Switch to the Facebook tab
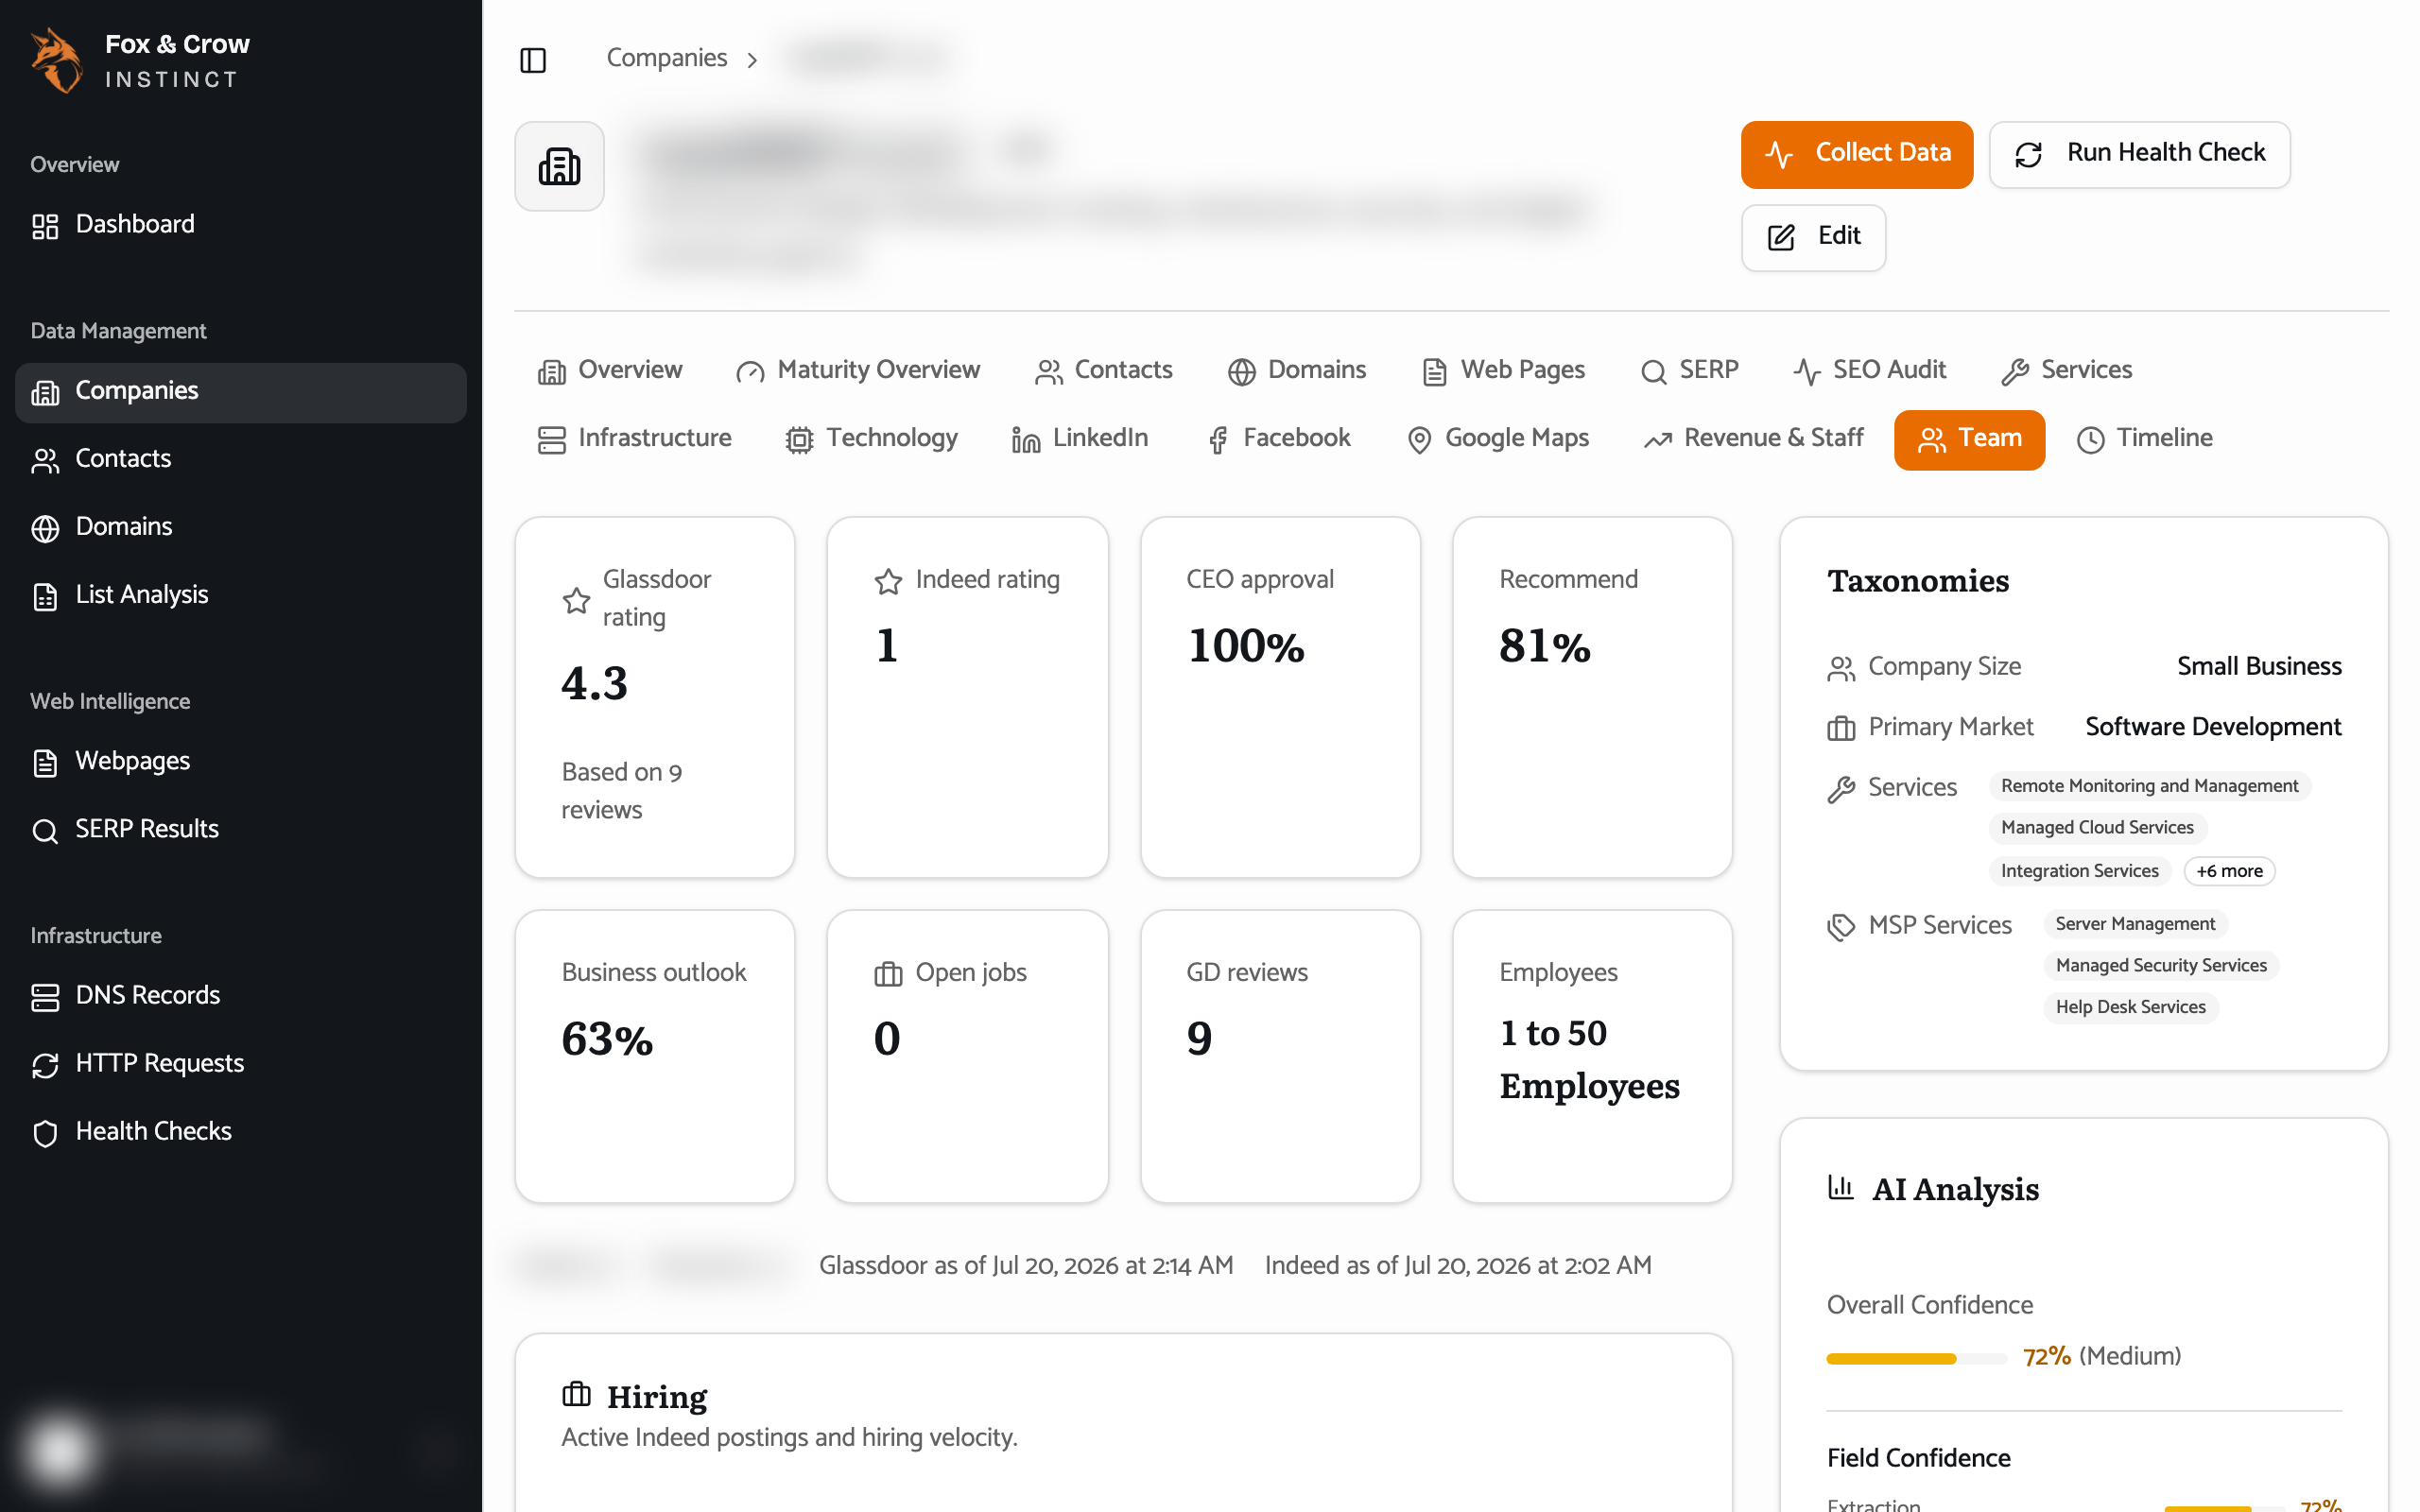Image resolution: width=2420 pixels, height=1512 pixels. tap(1278, 439)
